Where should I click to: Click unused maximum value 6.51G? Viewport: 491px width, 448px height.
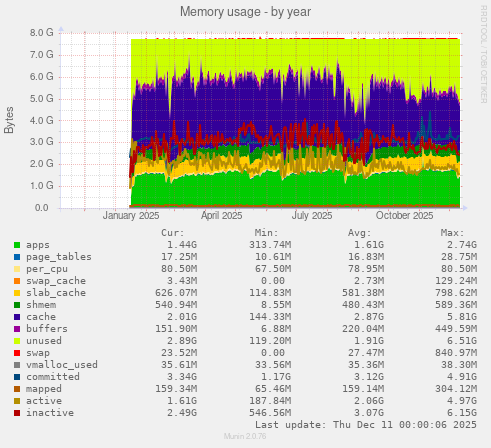462,341
